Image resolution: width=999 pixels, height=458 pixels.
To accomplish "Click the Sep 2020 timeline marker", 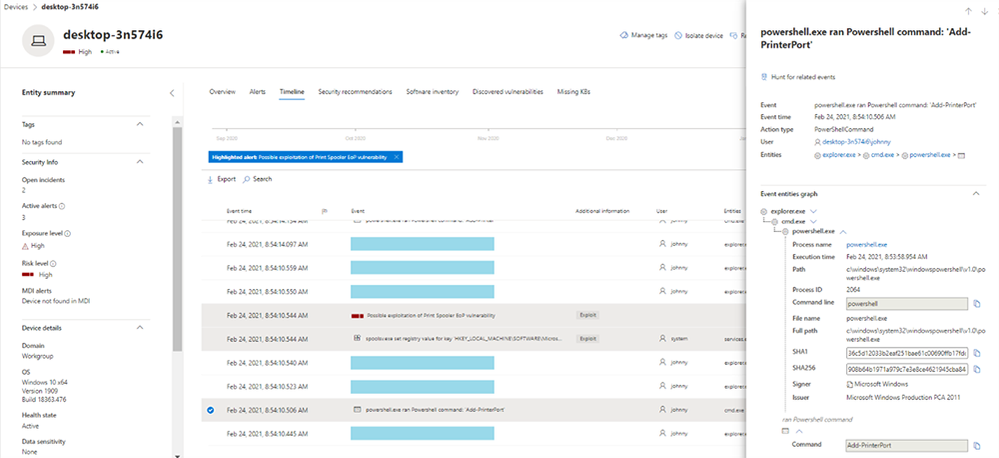I will pyautogui.click(x=227, y=138).
